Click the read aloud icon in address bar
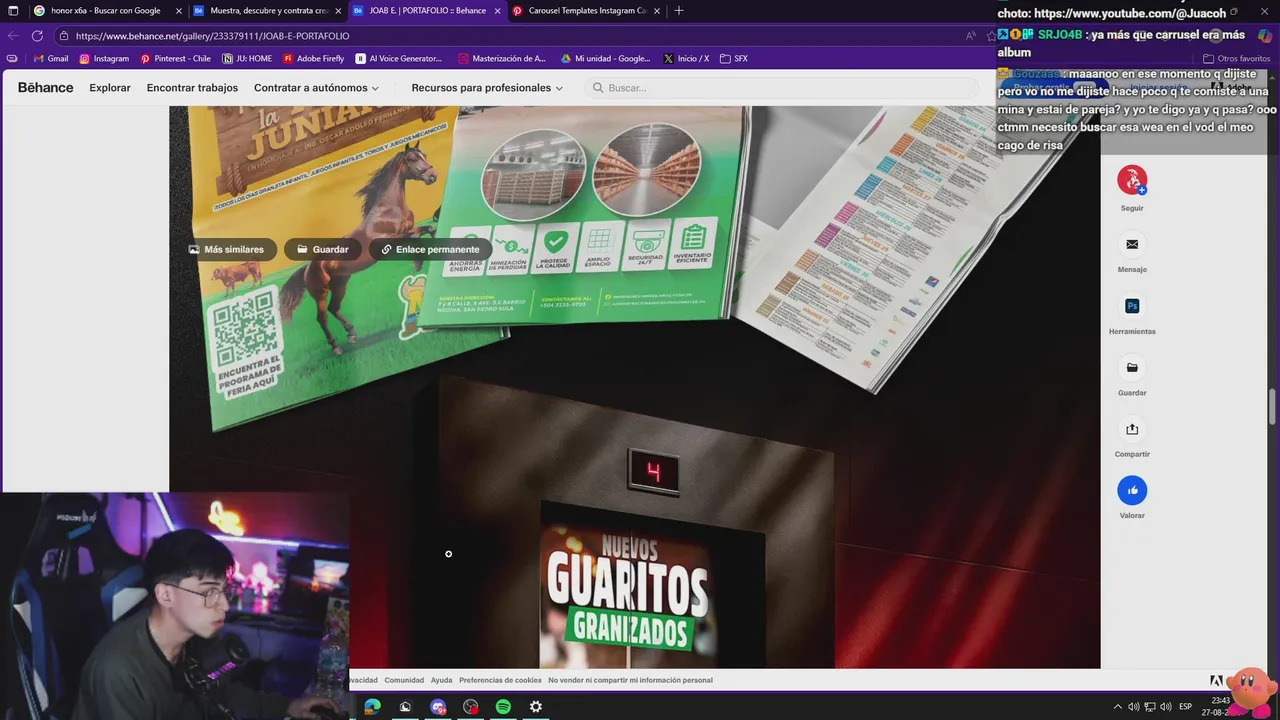1280x720 pixels. [x=970, y=36]
